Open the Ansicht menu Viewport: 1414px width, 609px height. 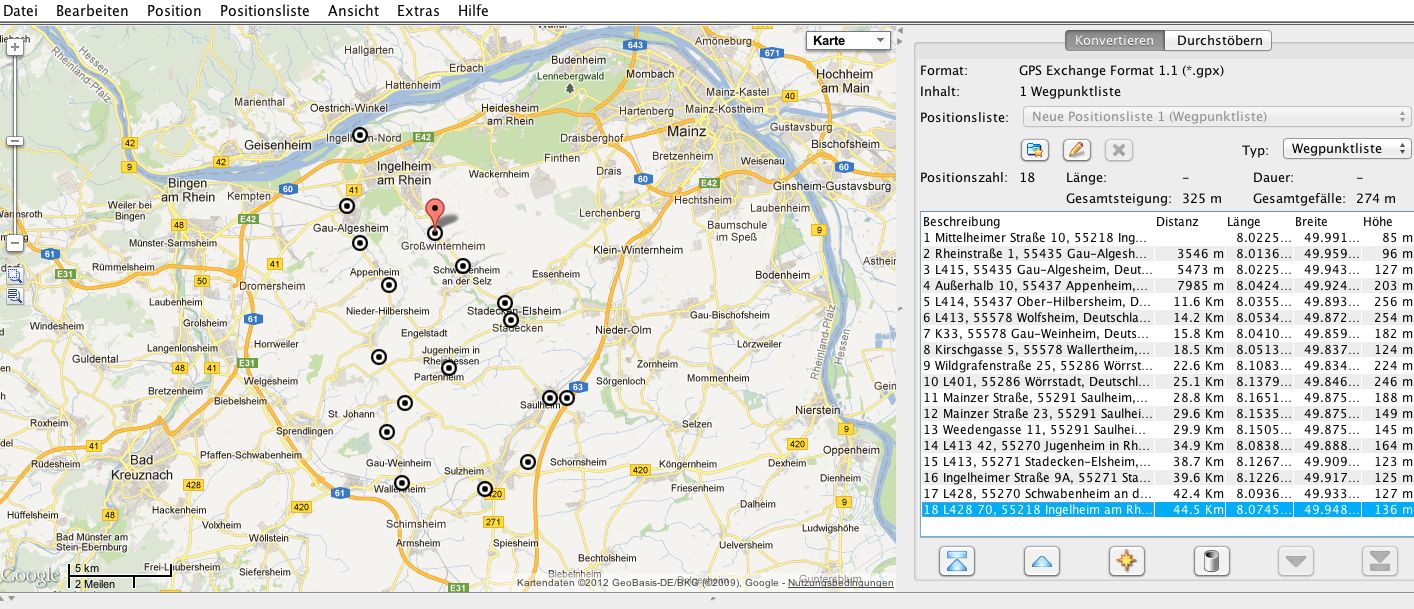(x=353, y=10)
